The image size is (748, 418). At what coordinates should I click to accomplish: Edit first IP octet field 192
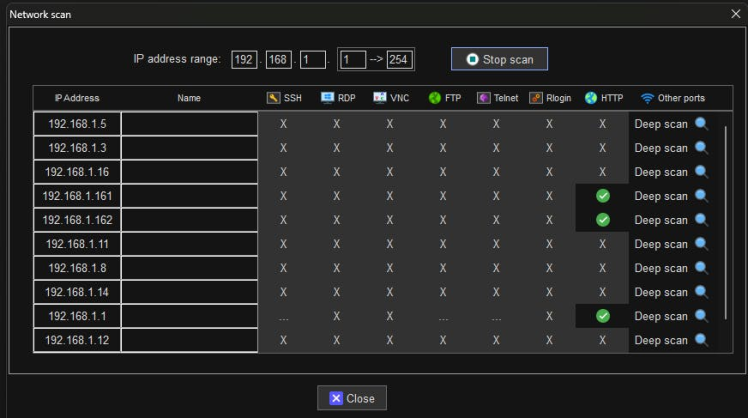tap(244, 60)
